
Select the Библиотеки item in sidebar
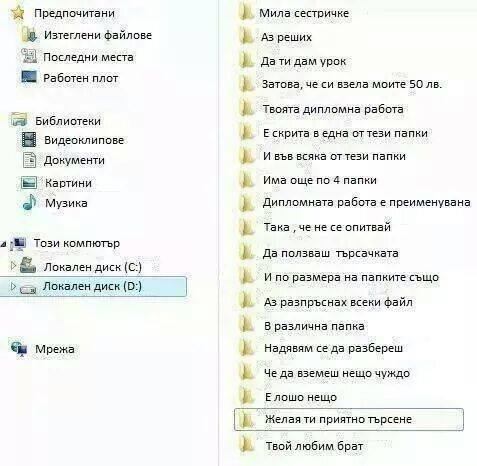tap(68, 121)
